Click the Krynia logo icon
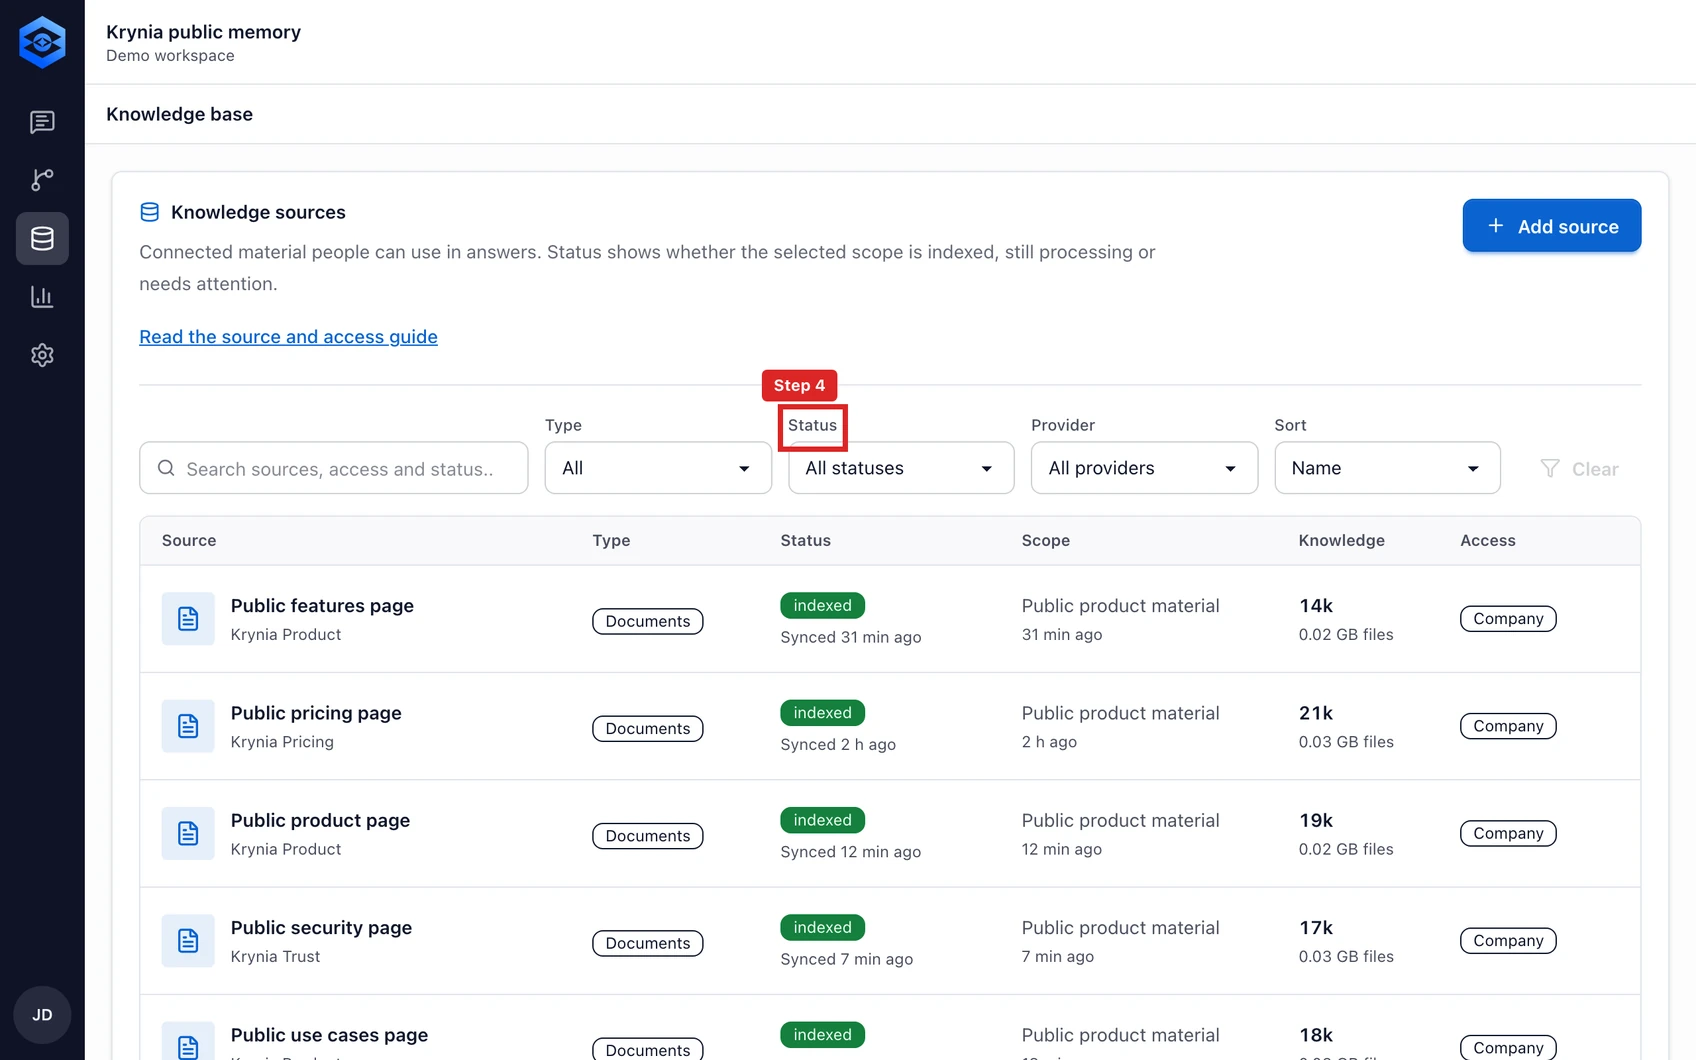The width and height of the screenshot is (1696, 1060). [x=42, y=42]
